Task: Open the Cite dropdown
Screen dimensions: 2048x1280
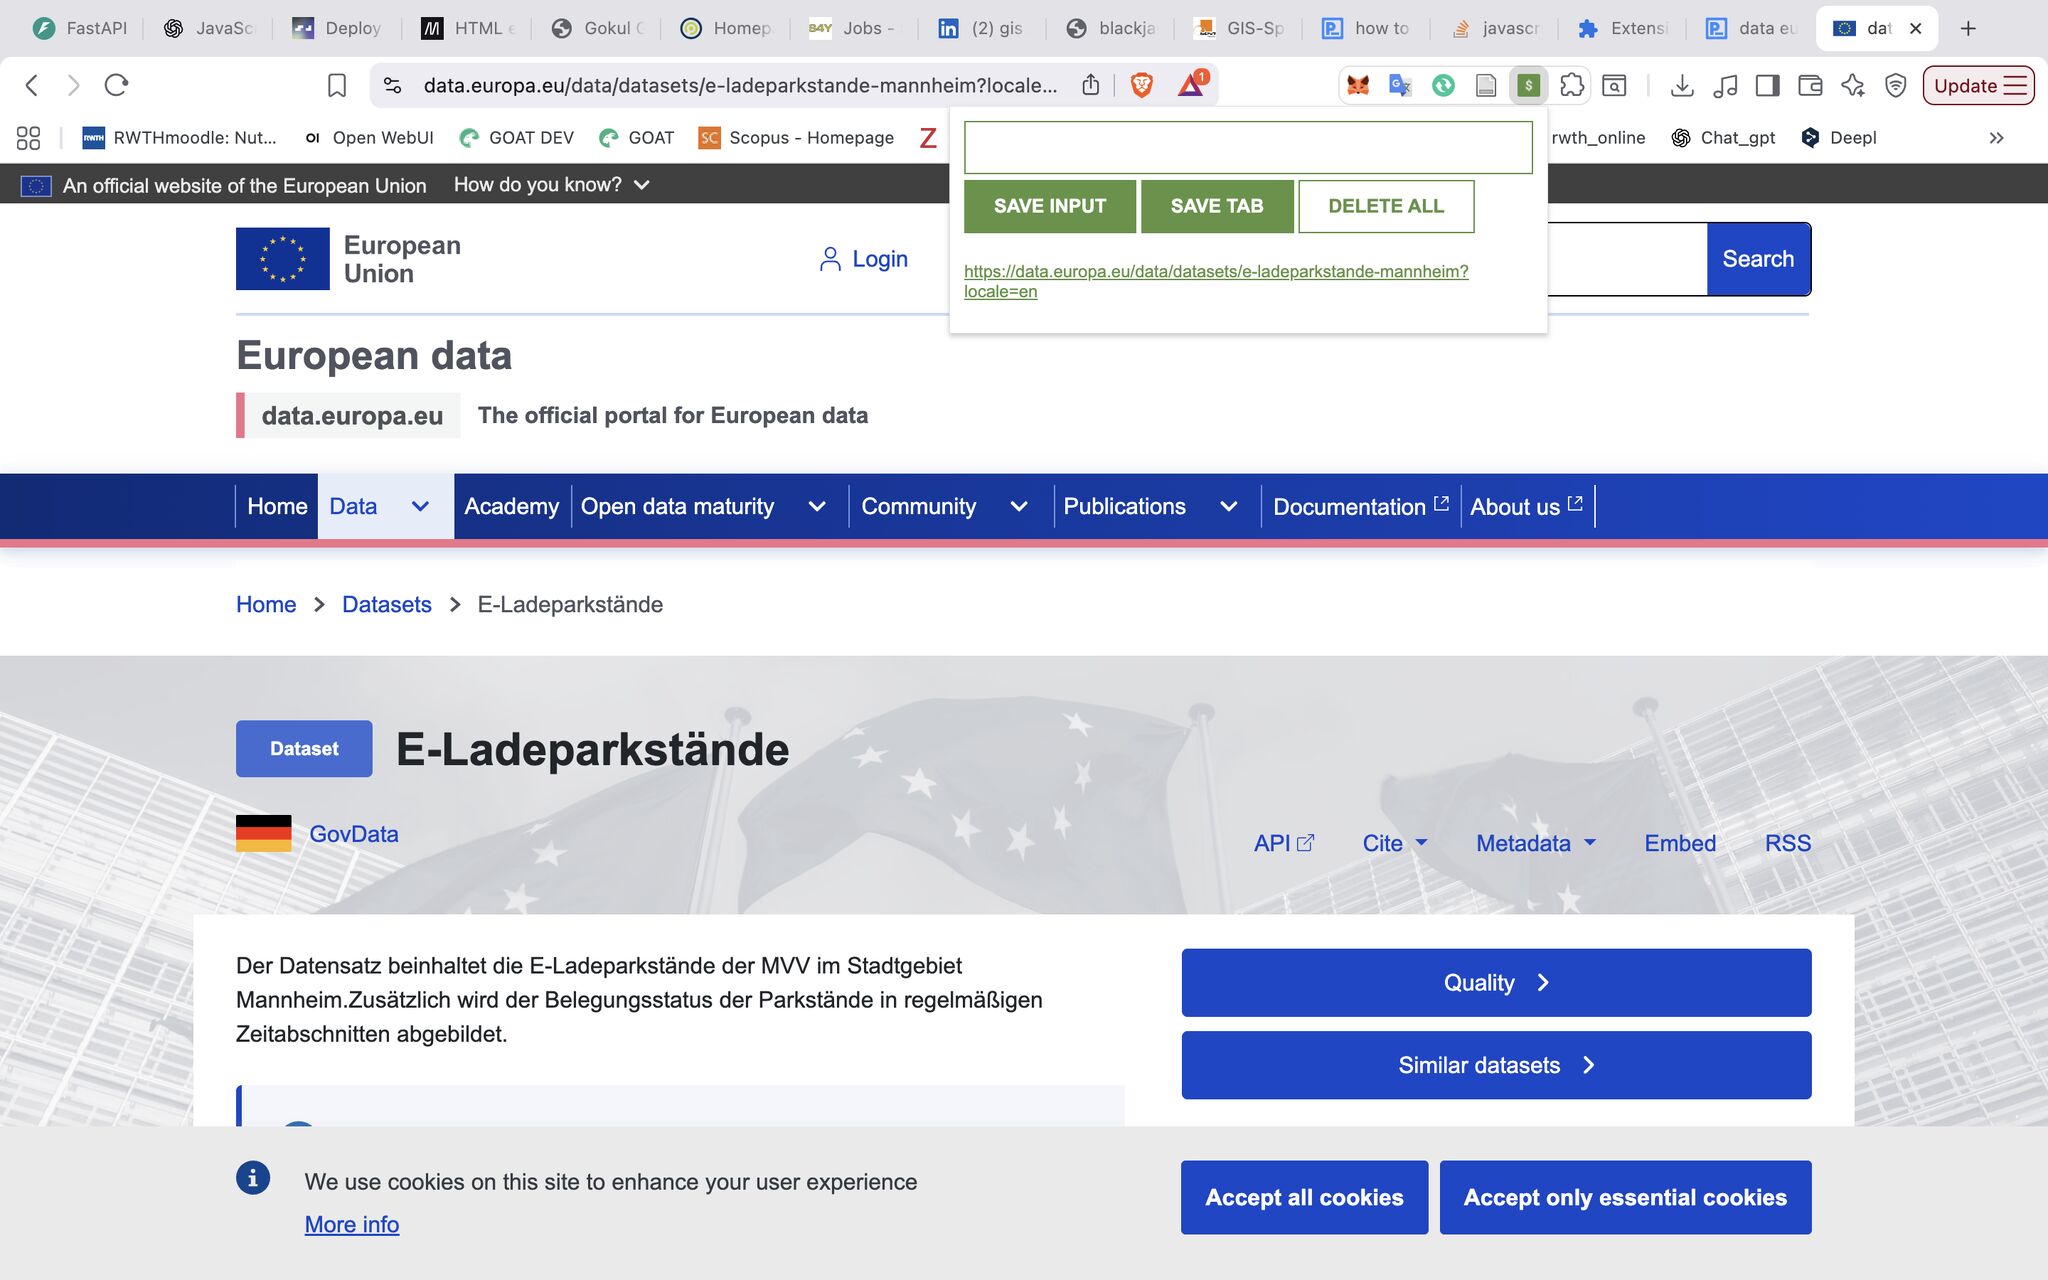Action: pyautogui.click(x=1395, y=843)
